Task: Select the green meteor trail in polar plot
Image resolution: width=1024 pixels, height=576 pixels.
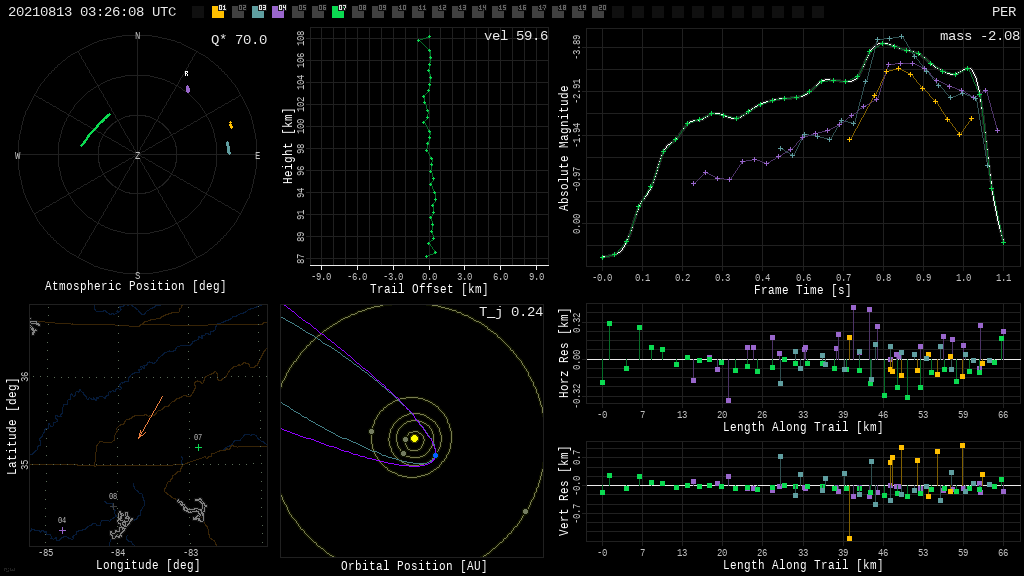Action: [96, 129]
